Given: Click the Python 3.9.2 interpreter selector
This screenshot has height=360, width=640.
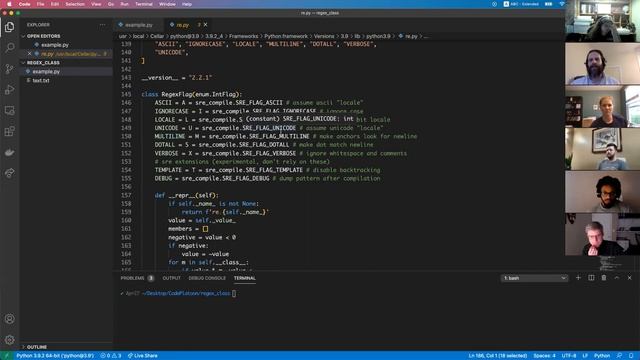Looking at the screenshot, I should click(x=55, y=356).
